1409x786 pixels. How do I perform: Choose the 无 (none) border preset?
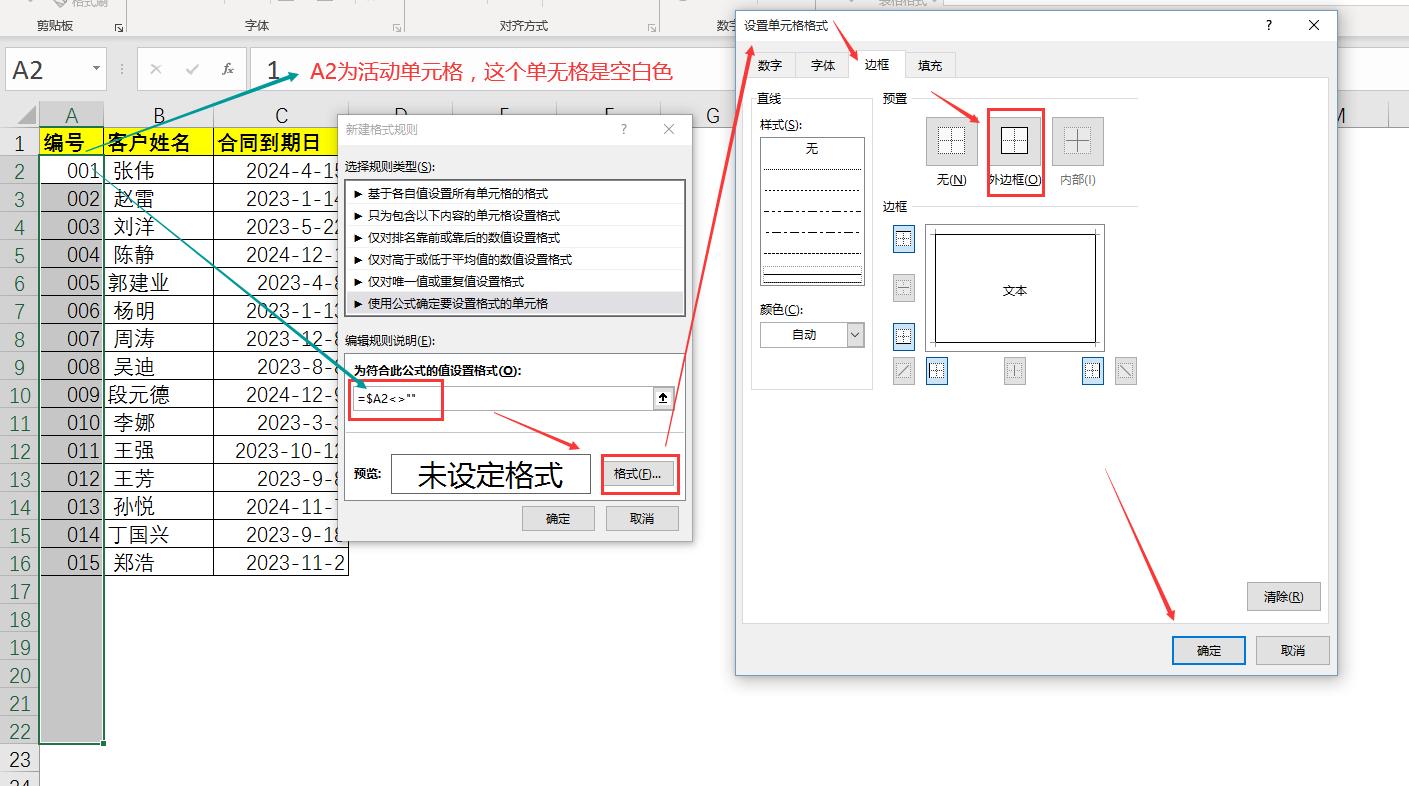click(x=951, y=141)
